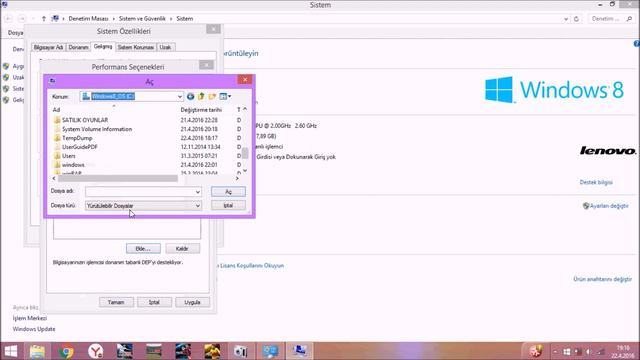Click İptal in Performans Seçenekleri dialog
This screenshot has width=640, height=360.
coord(154,302)
